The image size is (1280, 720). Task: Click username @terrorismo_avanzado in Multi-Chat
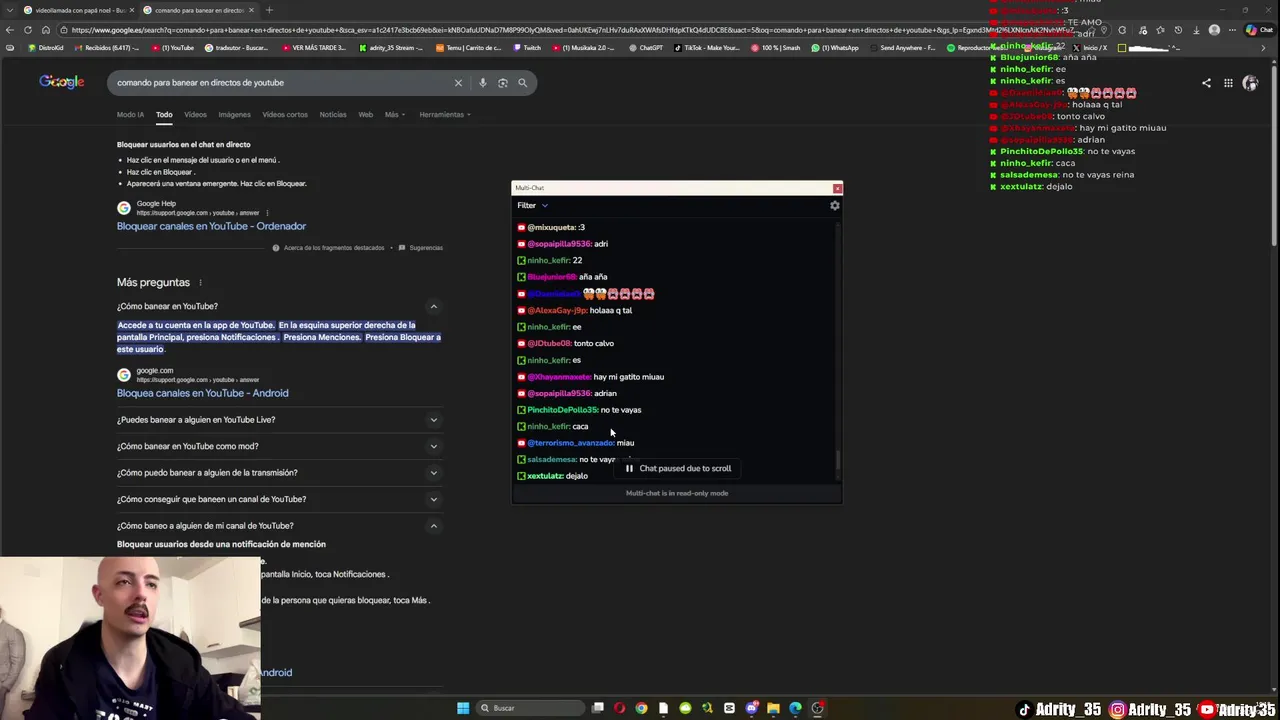coord(571,443)
